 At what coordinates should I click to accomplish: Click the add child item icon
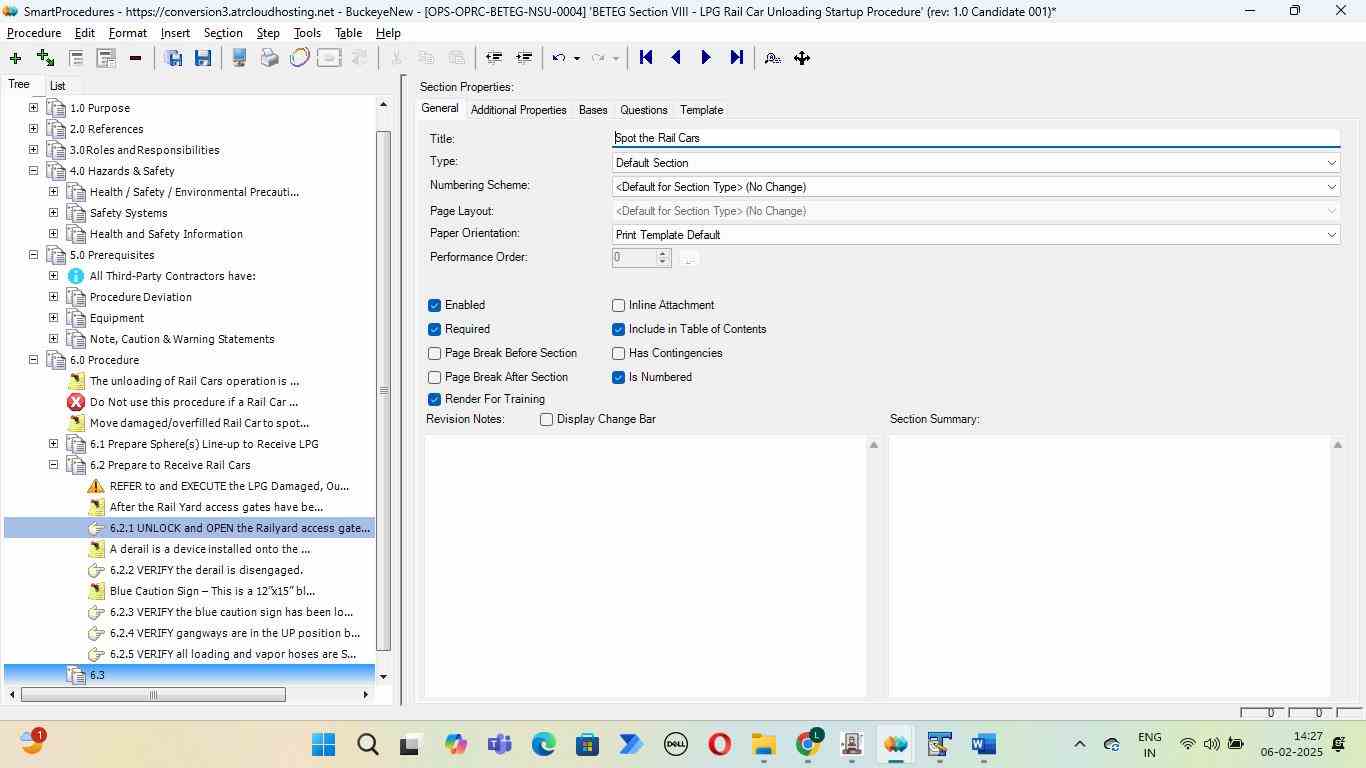click(x=45, y=58)
